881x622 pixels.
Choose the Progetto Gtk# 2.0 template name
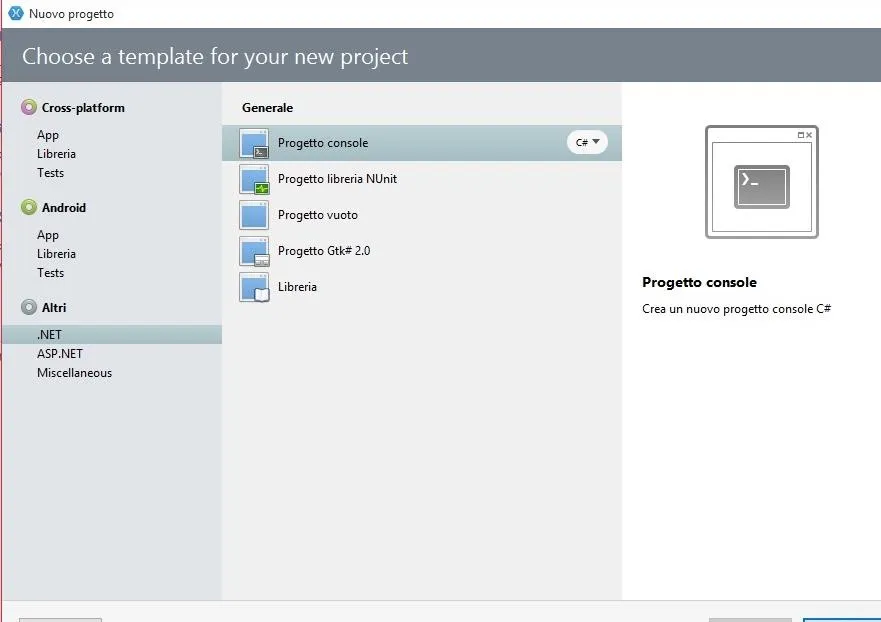pos(324,251)
